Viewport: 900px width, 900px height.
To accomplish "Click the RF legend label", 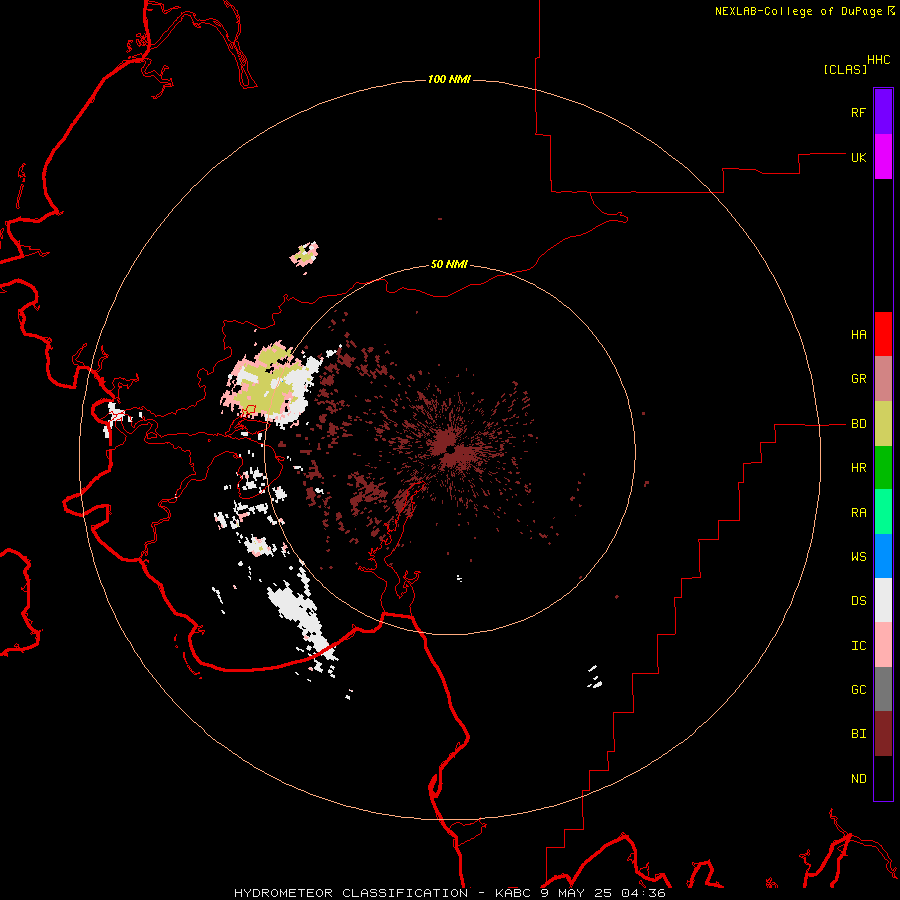I will point(858,112).
